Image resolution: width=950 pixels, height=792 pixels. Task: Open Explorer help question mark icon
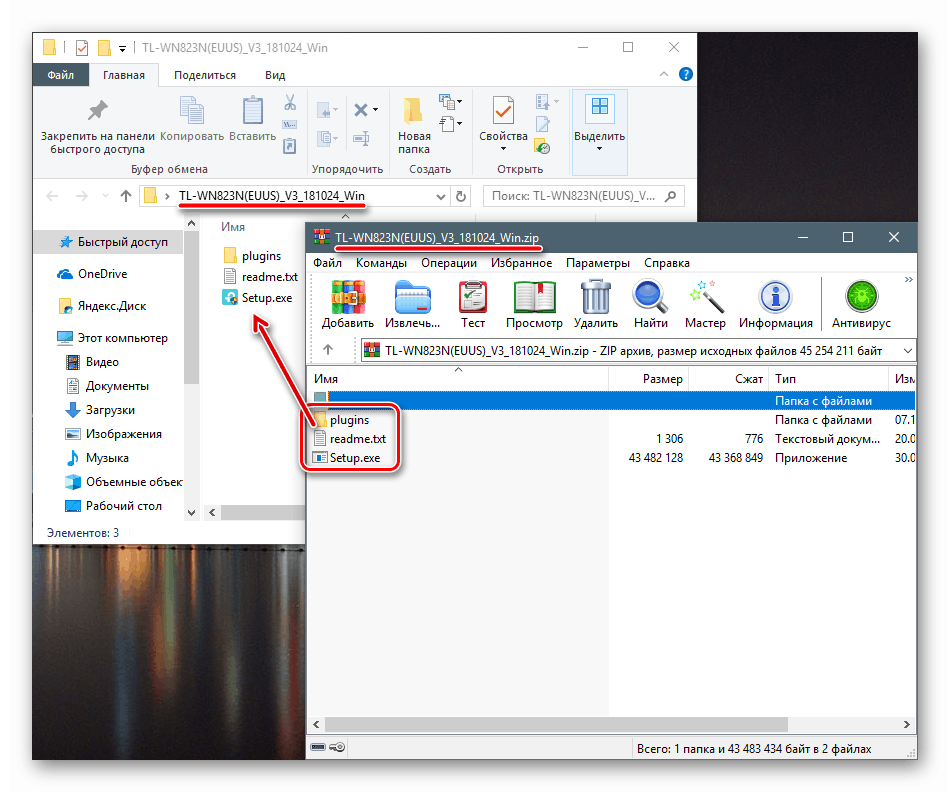686,74
